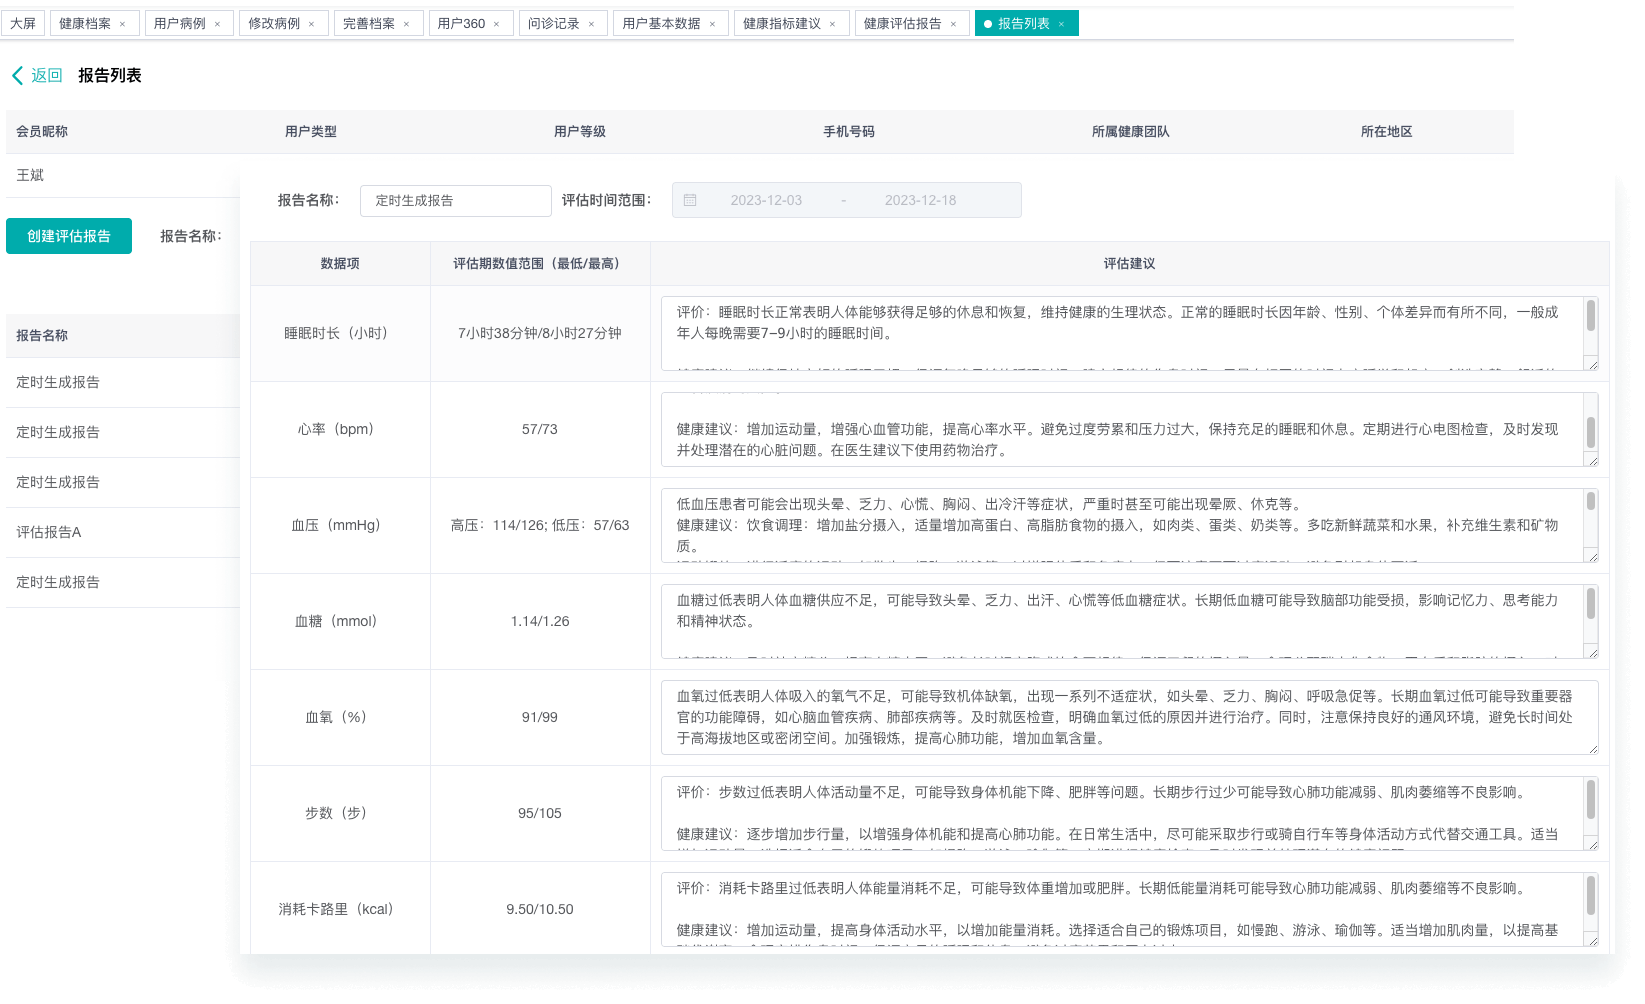Close the 健康评估报告 tab
The image size is (1645, 1004).
[953, 24]
